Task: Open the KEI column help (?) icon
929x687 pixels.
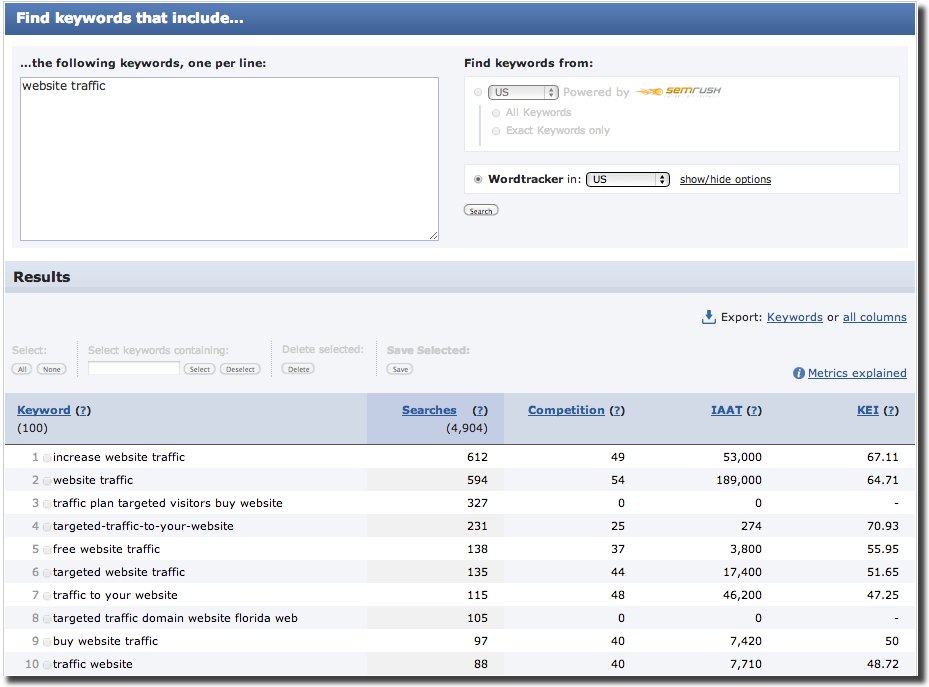Action: (891, 410)
